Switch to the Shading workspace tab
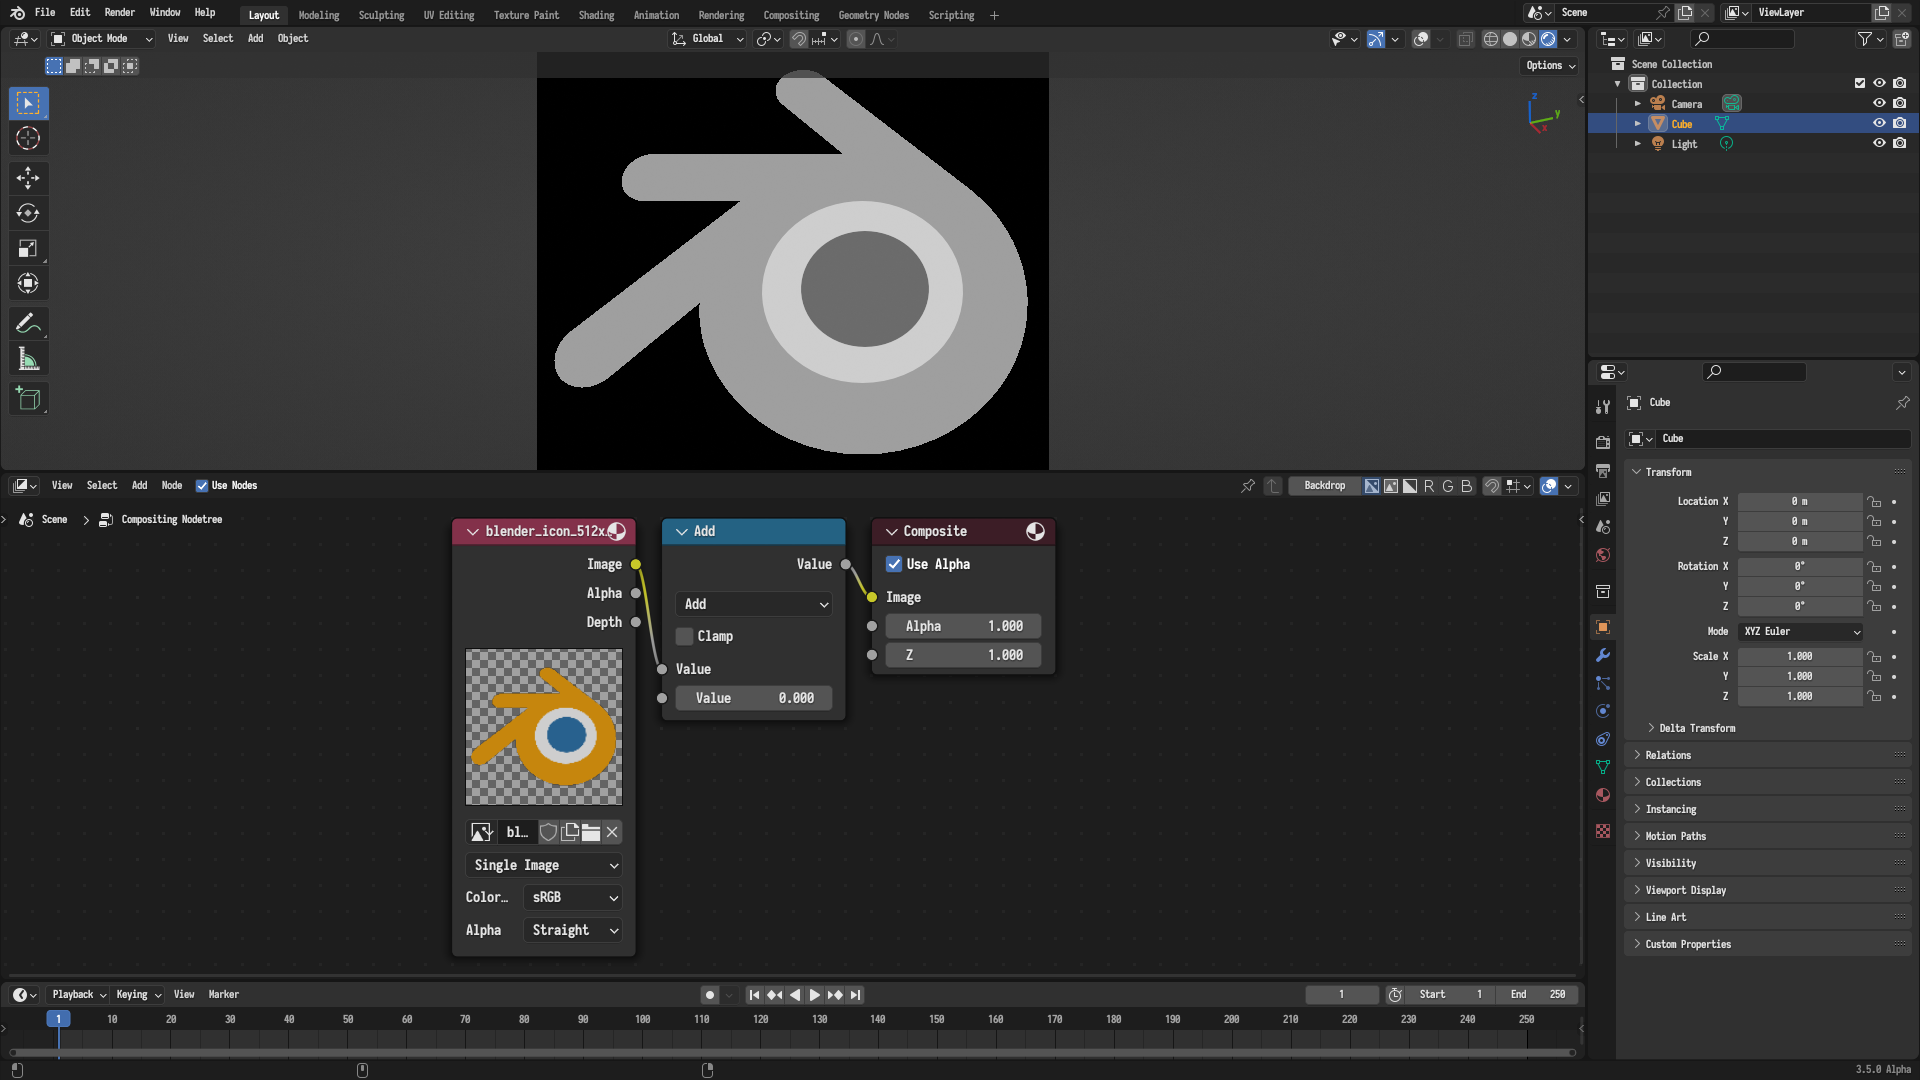Screen dimensions: 1920x1080 tap(596, 15)
